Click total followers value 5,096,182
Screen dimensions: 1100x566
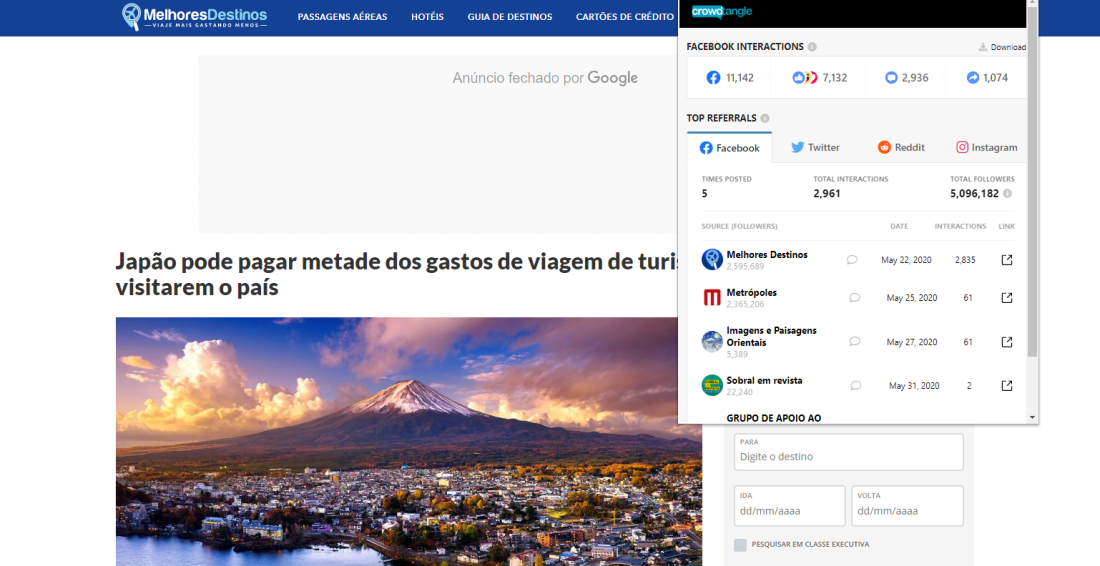974,194
